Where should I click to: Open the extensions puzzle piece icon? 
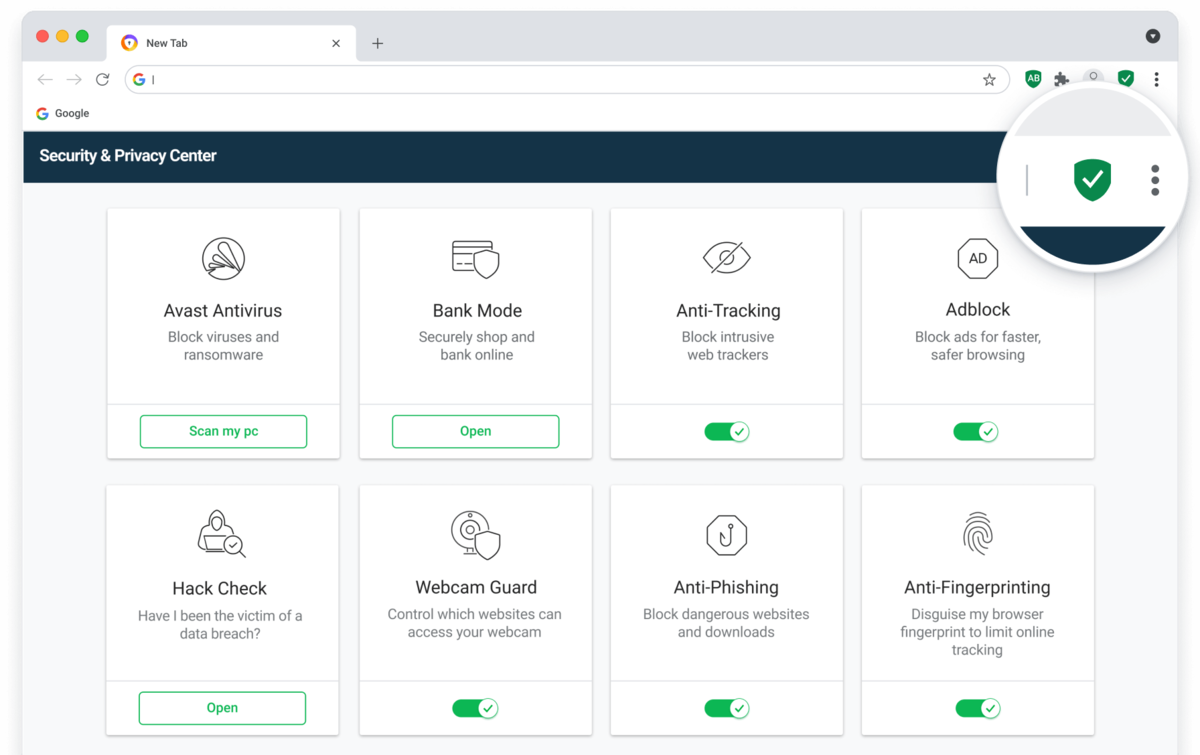click(1062, 79)
